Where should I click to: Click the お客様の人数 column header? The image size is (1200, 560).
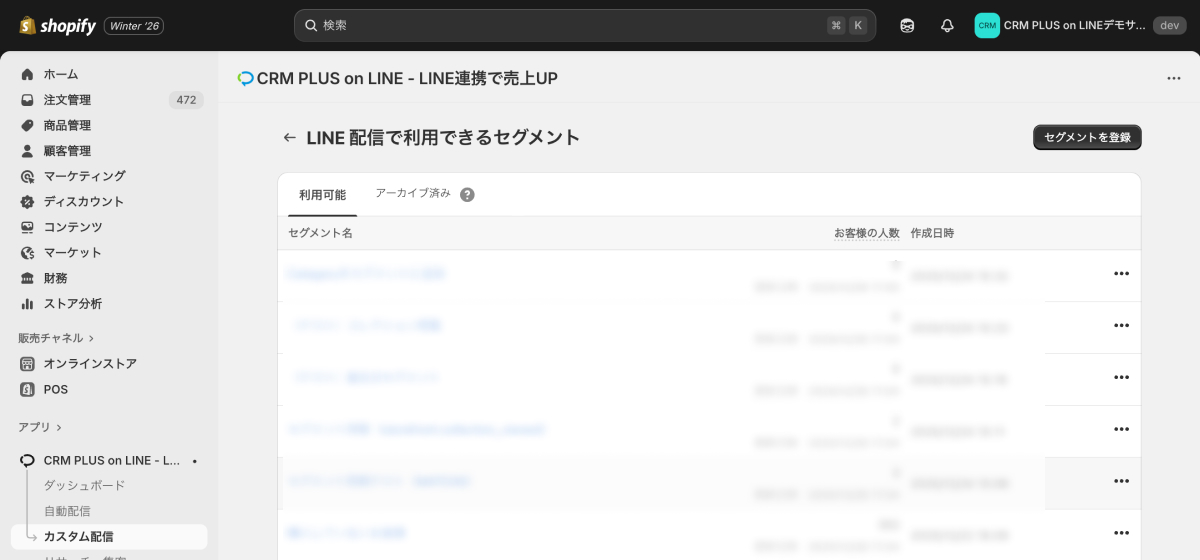tap(867, 233)
